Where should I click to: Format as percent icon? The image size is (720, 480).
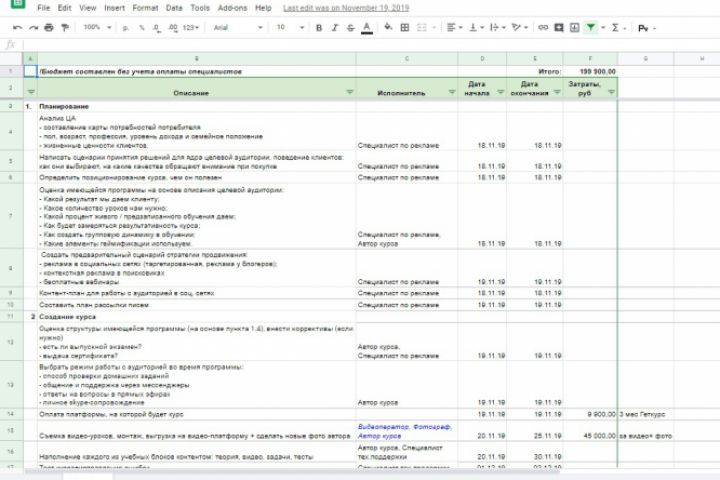pos(142,28)
